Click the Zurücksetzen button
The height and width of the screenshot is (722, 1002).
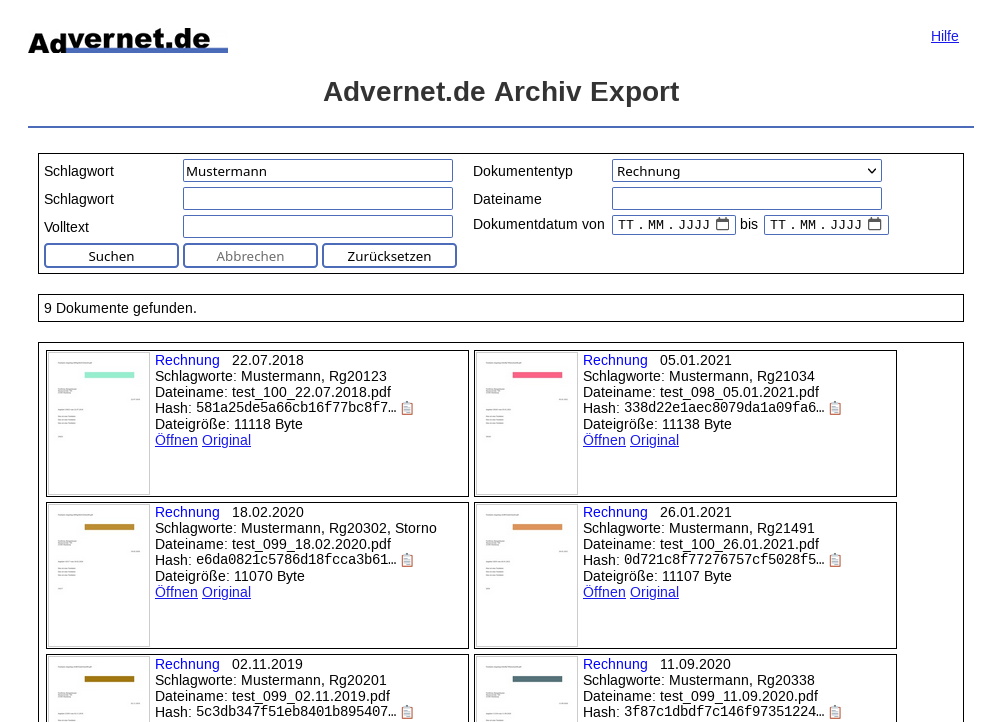pos(389,256)
